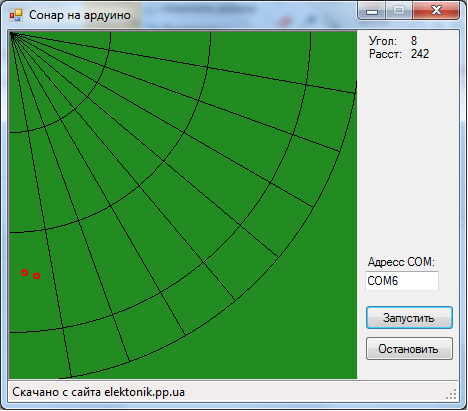Click the Остановить button
This screenshot has width=468, height=411.
coord(409,349)
